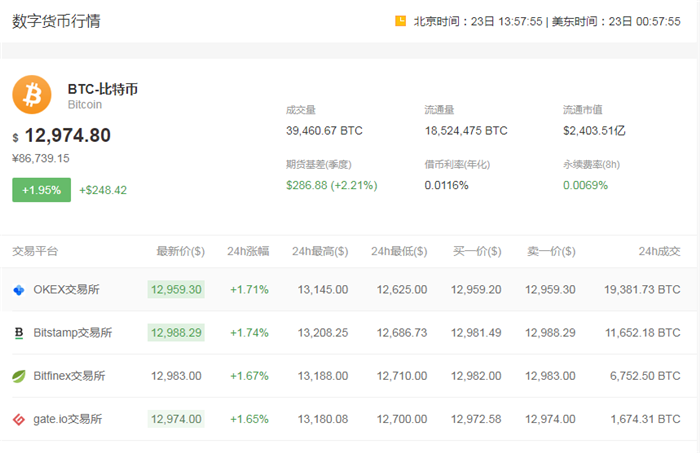Click the Bitfinex green leaf icon

[19, 376]
